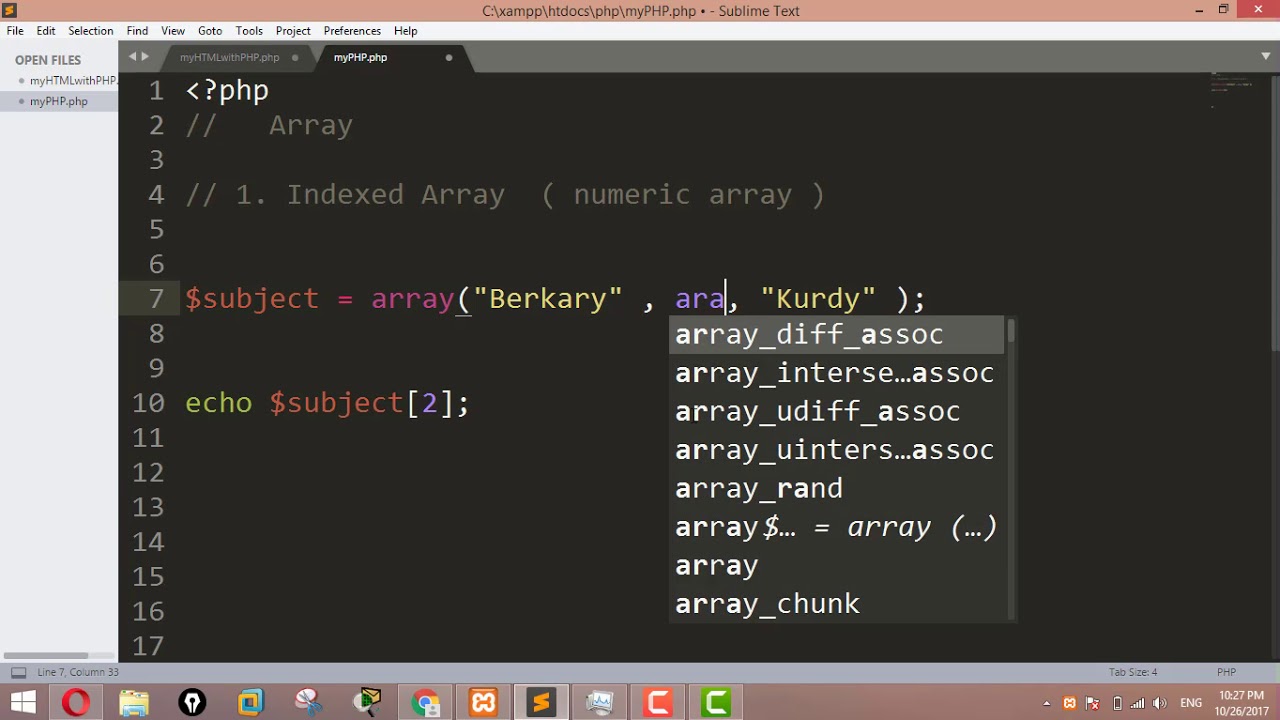Open Google Chrome from taskbar

click(425, 703)
